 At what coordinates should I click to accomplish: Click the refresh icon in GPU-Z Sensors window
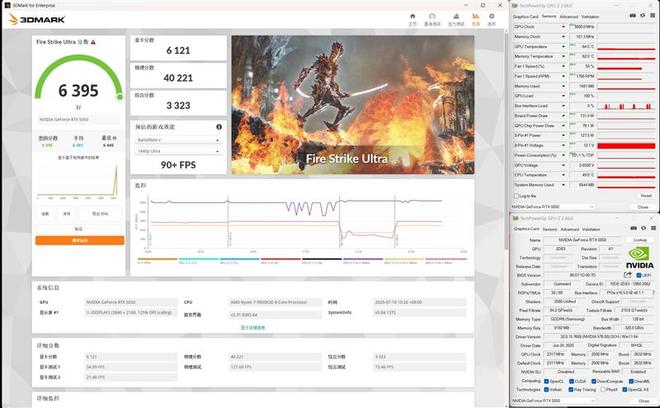click(643, 16)
